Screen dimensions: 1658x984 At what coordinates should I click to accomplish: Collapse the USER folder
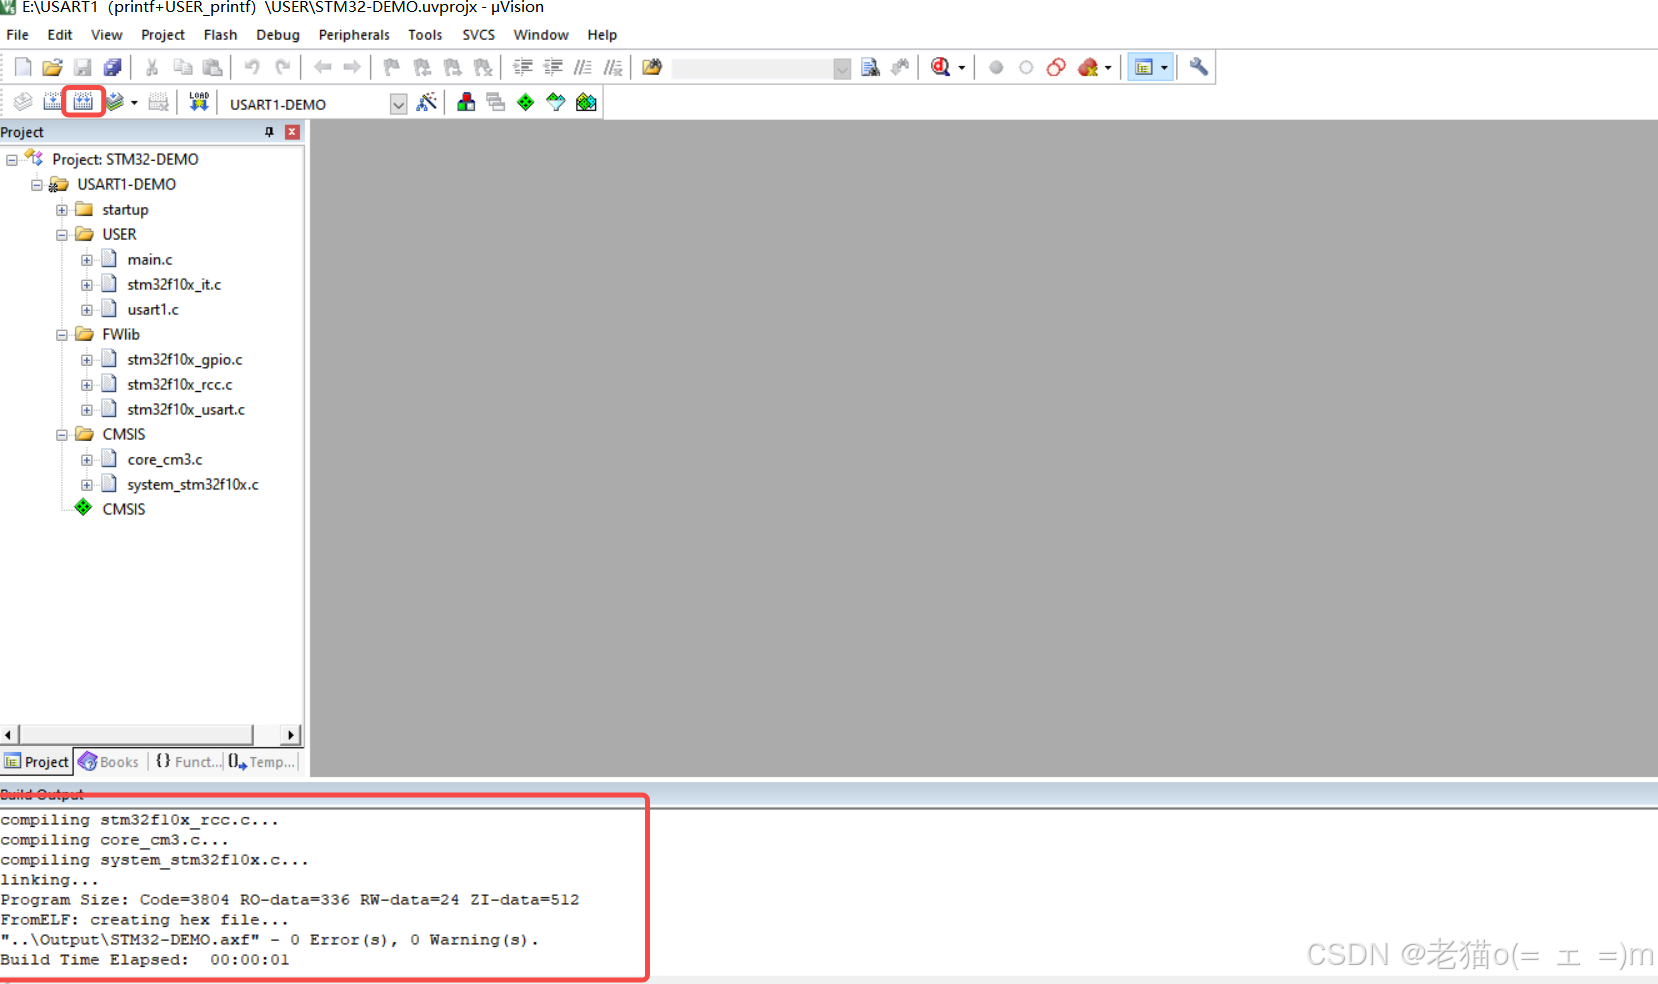62,235
